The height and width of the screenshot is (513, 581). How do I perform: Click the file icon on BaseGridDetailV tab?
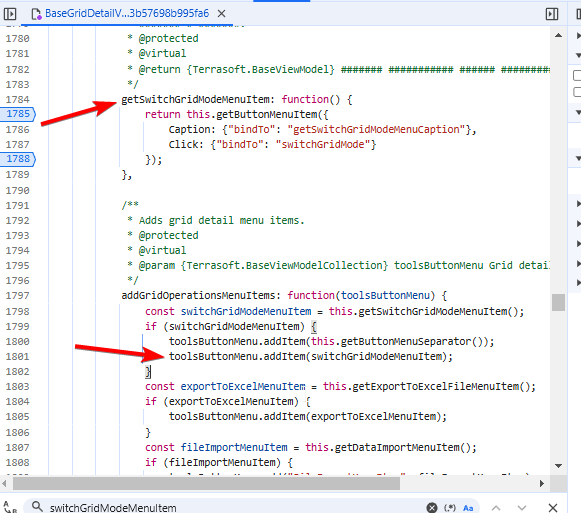coord(36,14)
